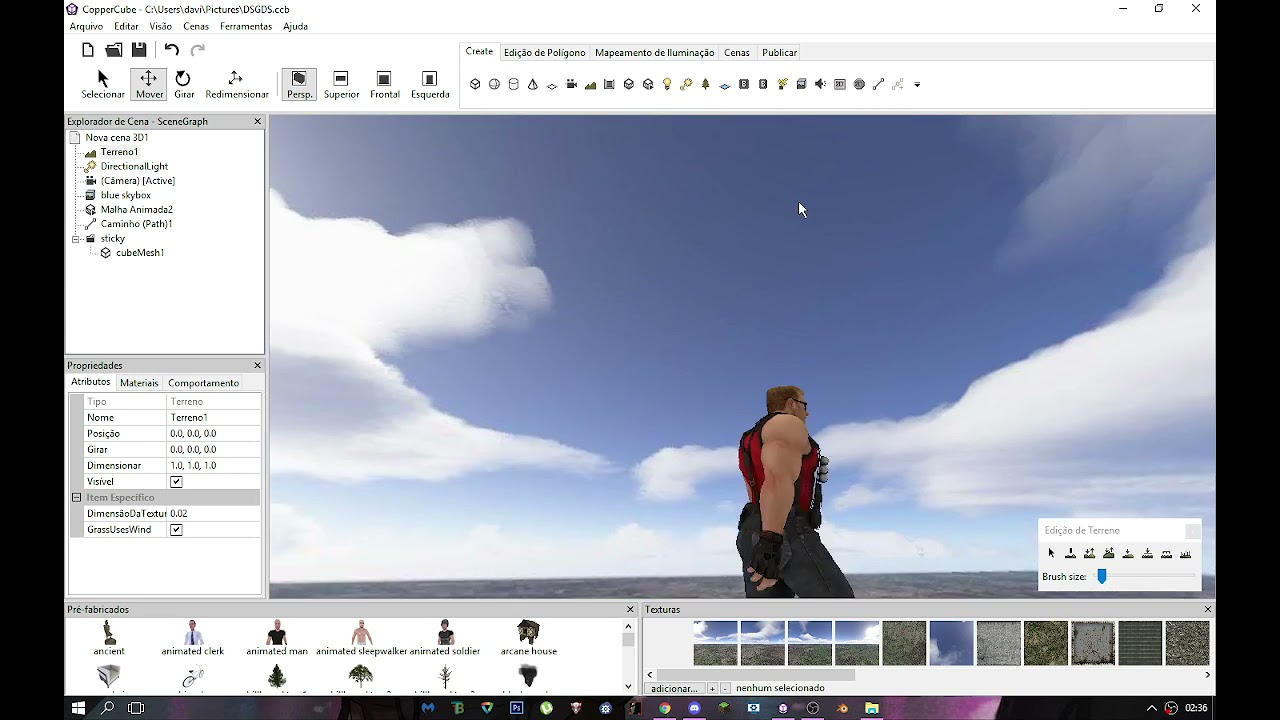Add a terrain from Create toolbar
Image resolution: width=1280 pixels, height=720 pixels.
tap(590, 84)
